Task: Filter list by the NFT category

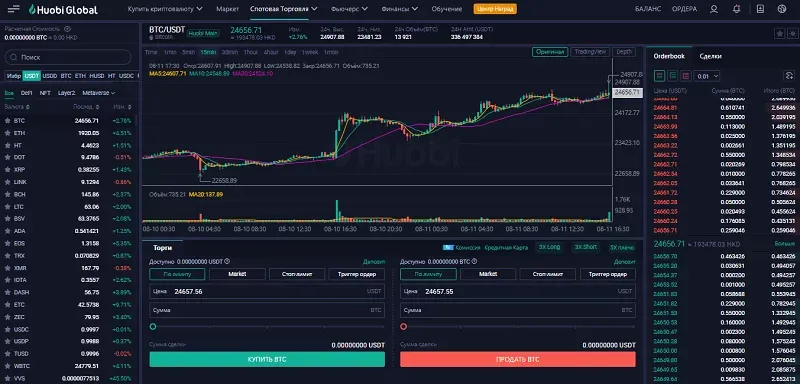Action: click(45, 93)
